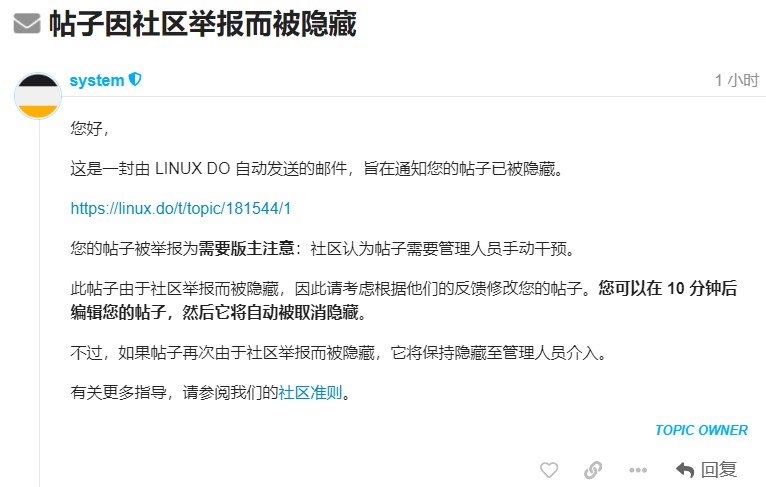Open the 社区准则 guidelines link
Image resolution: width=766 pixels, height=487 pixels.
tap(310, 392)
